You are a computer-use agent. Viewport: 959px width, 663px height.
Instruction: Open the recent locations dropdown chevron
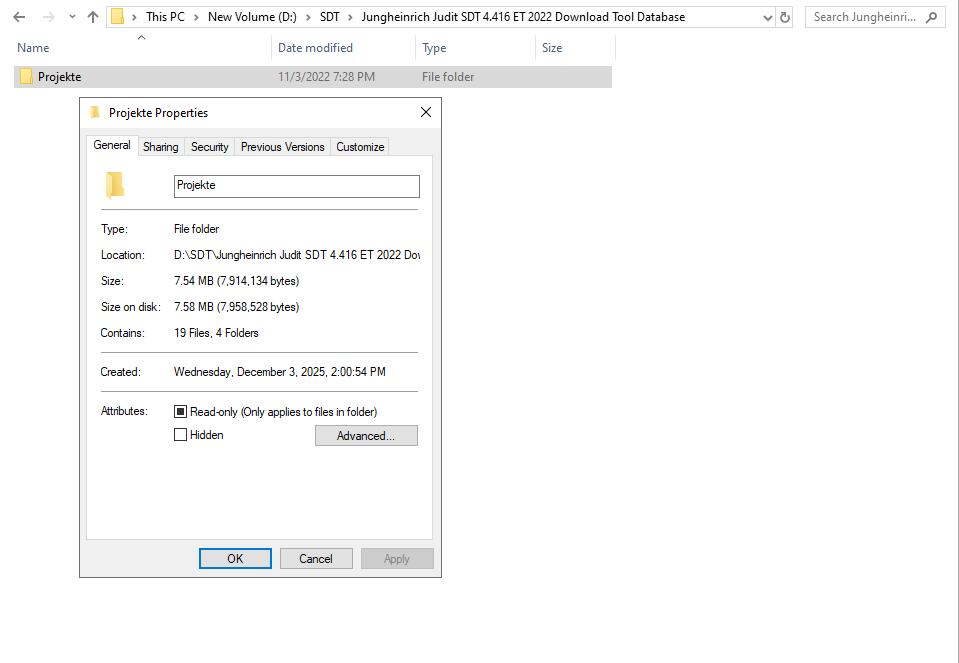click(72, 17)
